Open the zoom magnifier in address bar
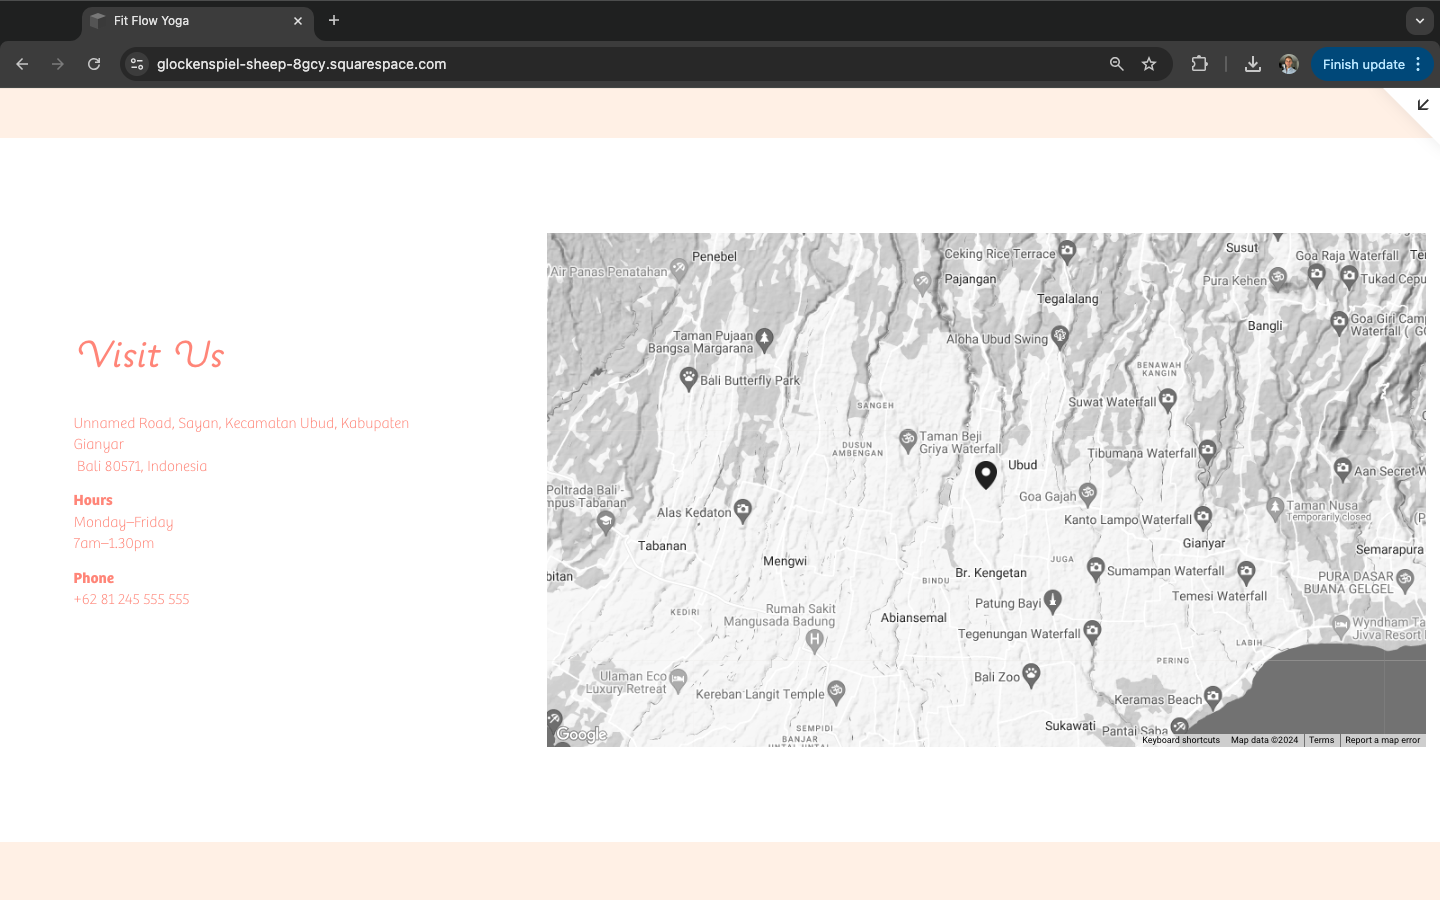The image size is (1440, 900). tap(1117, 64)
